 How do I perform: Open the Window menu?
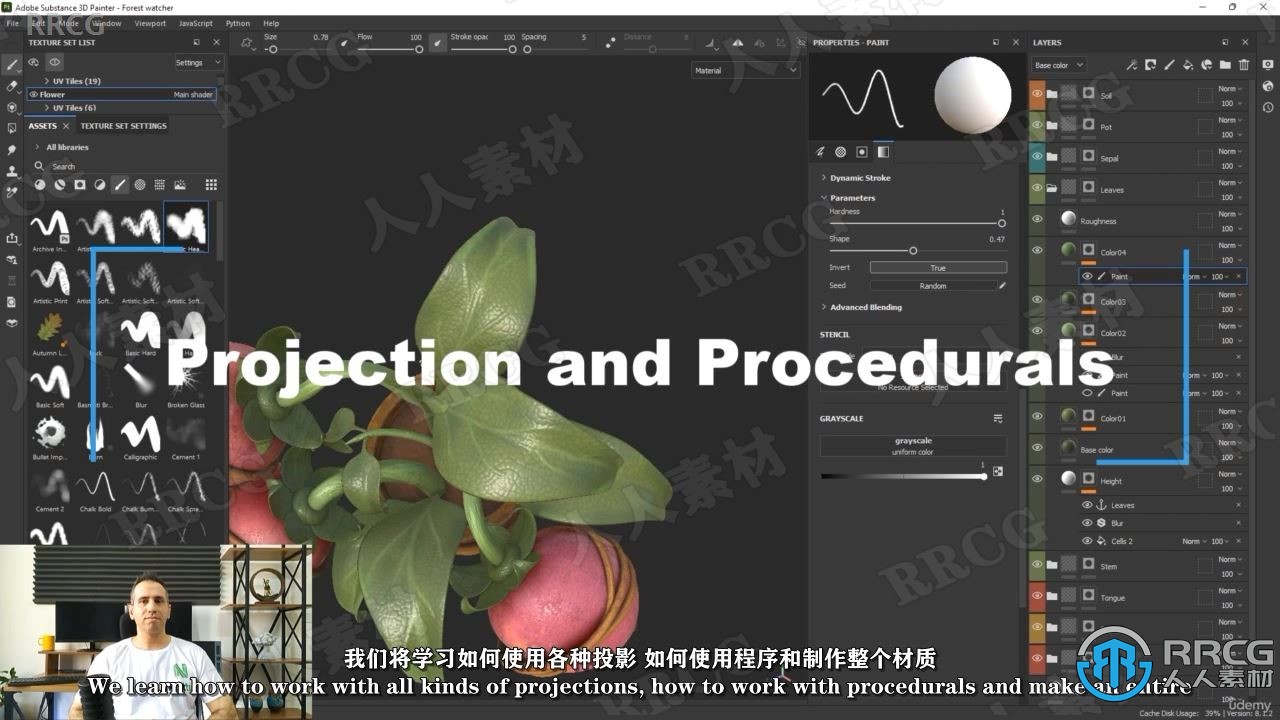pos(106,23)
